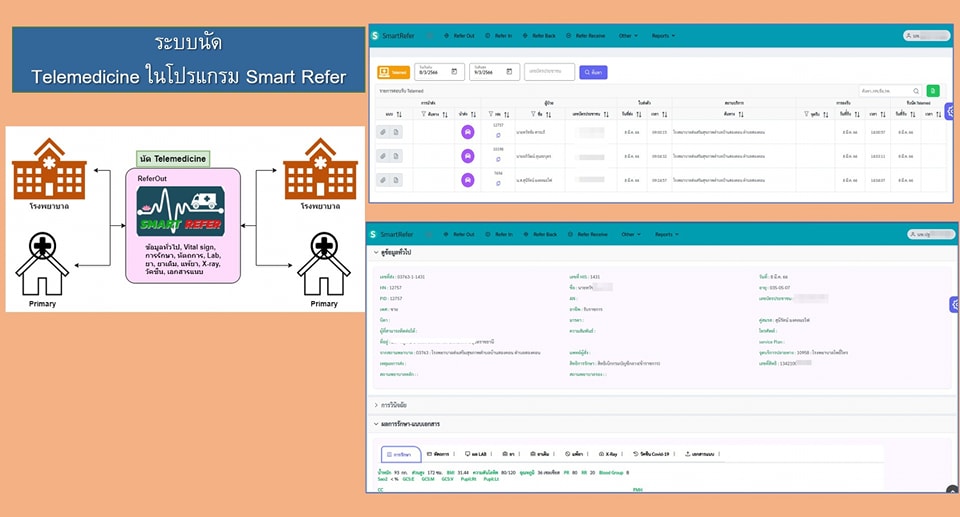Open Refer In in the top window navbar
Screen dimensions: 960x517
pyautogui.click(x=499, y=36)
